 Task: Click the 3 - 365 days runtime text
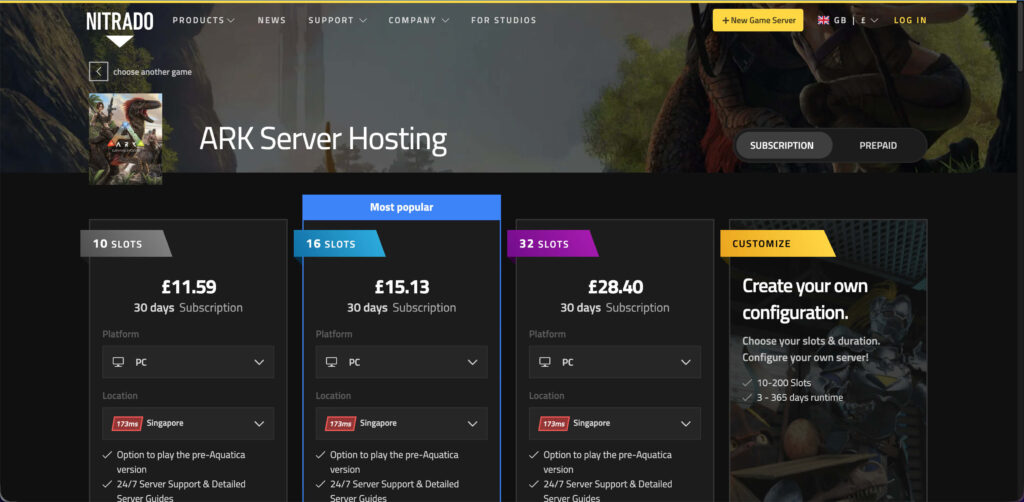[800, 398]
